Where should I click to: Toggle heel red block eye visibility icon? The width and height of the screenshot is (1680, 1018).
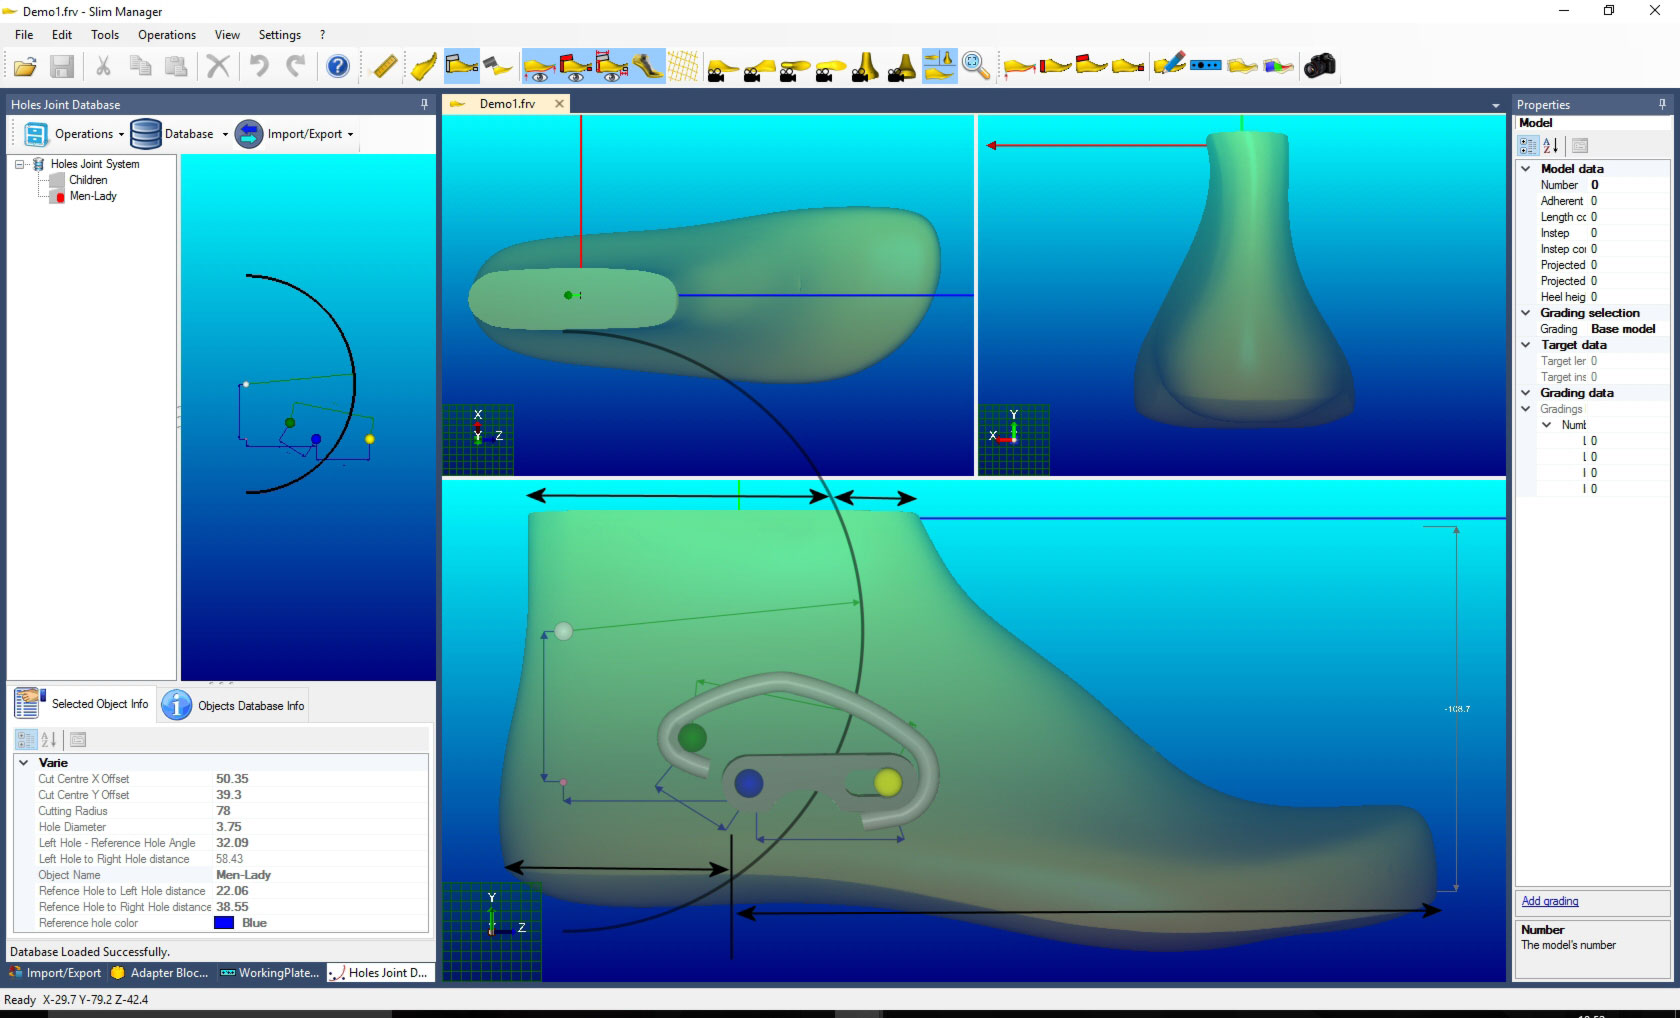click(x=575, y=67)
